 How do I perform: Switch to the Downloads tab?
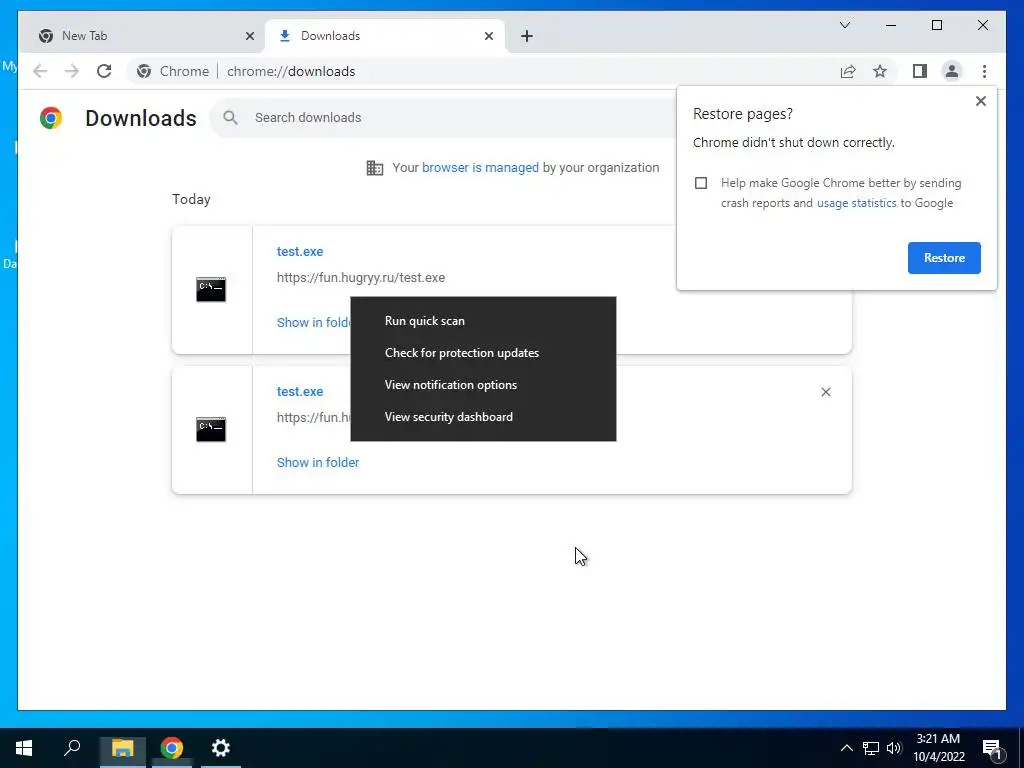pos(385,36)
